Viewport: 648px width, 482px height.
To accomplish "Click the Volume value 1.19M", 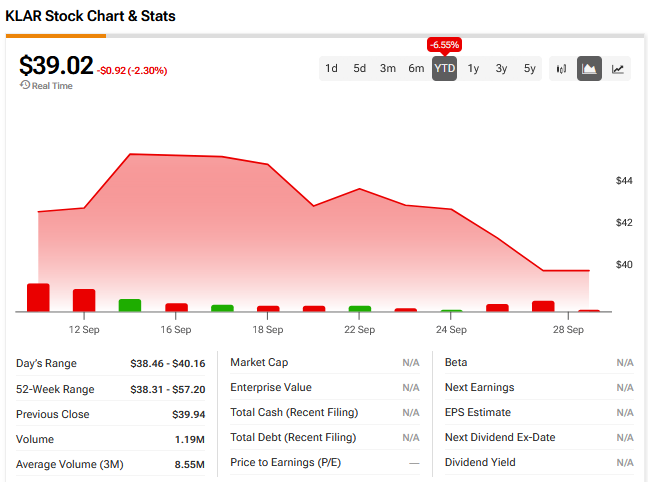I will tap(190, 439).
